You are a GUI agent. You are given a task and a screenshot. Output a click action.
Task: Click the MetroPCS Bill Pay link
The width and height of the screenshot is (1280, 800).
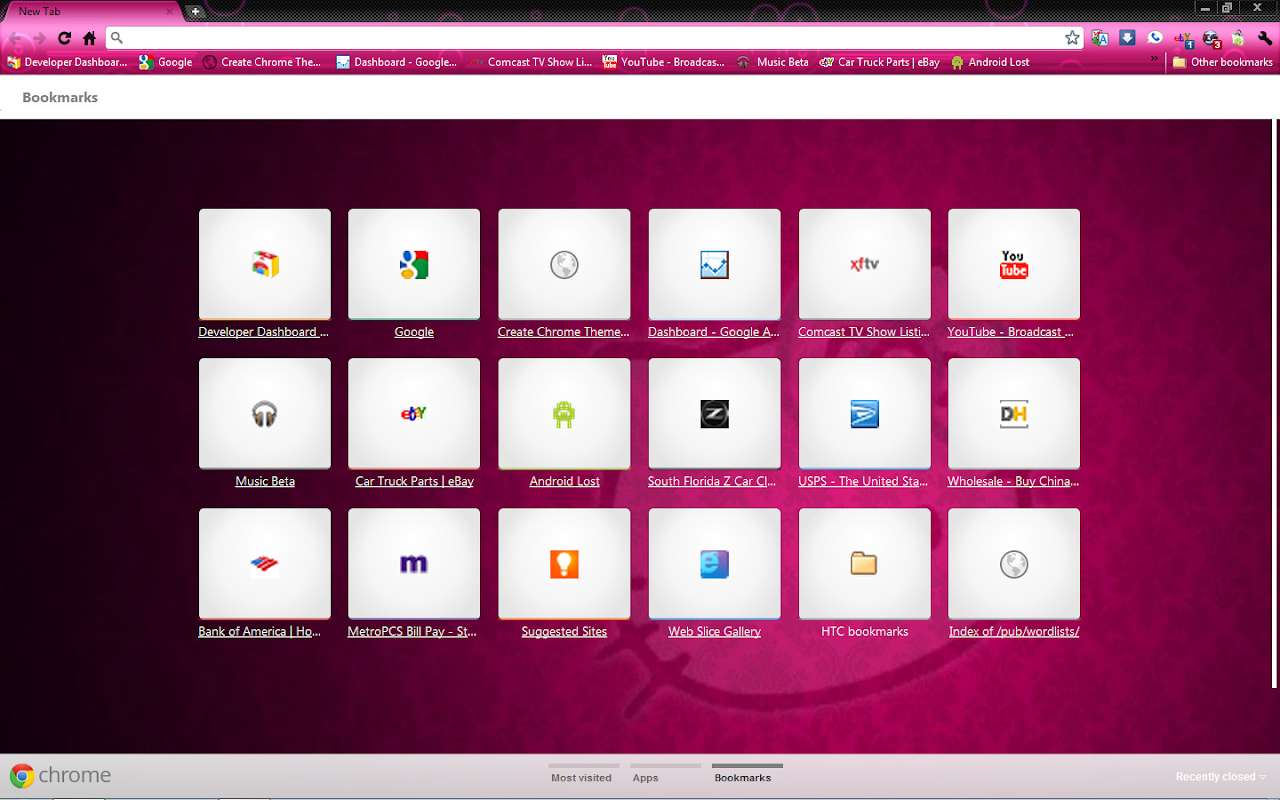pyautogui.click(x=412, y=631)
